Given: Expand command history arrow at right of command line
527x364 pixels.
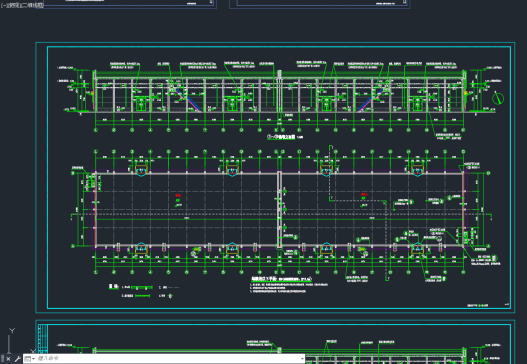Looking at the screenshot, I should point(302,359).
